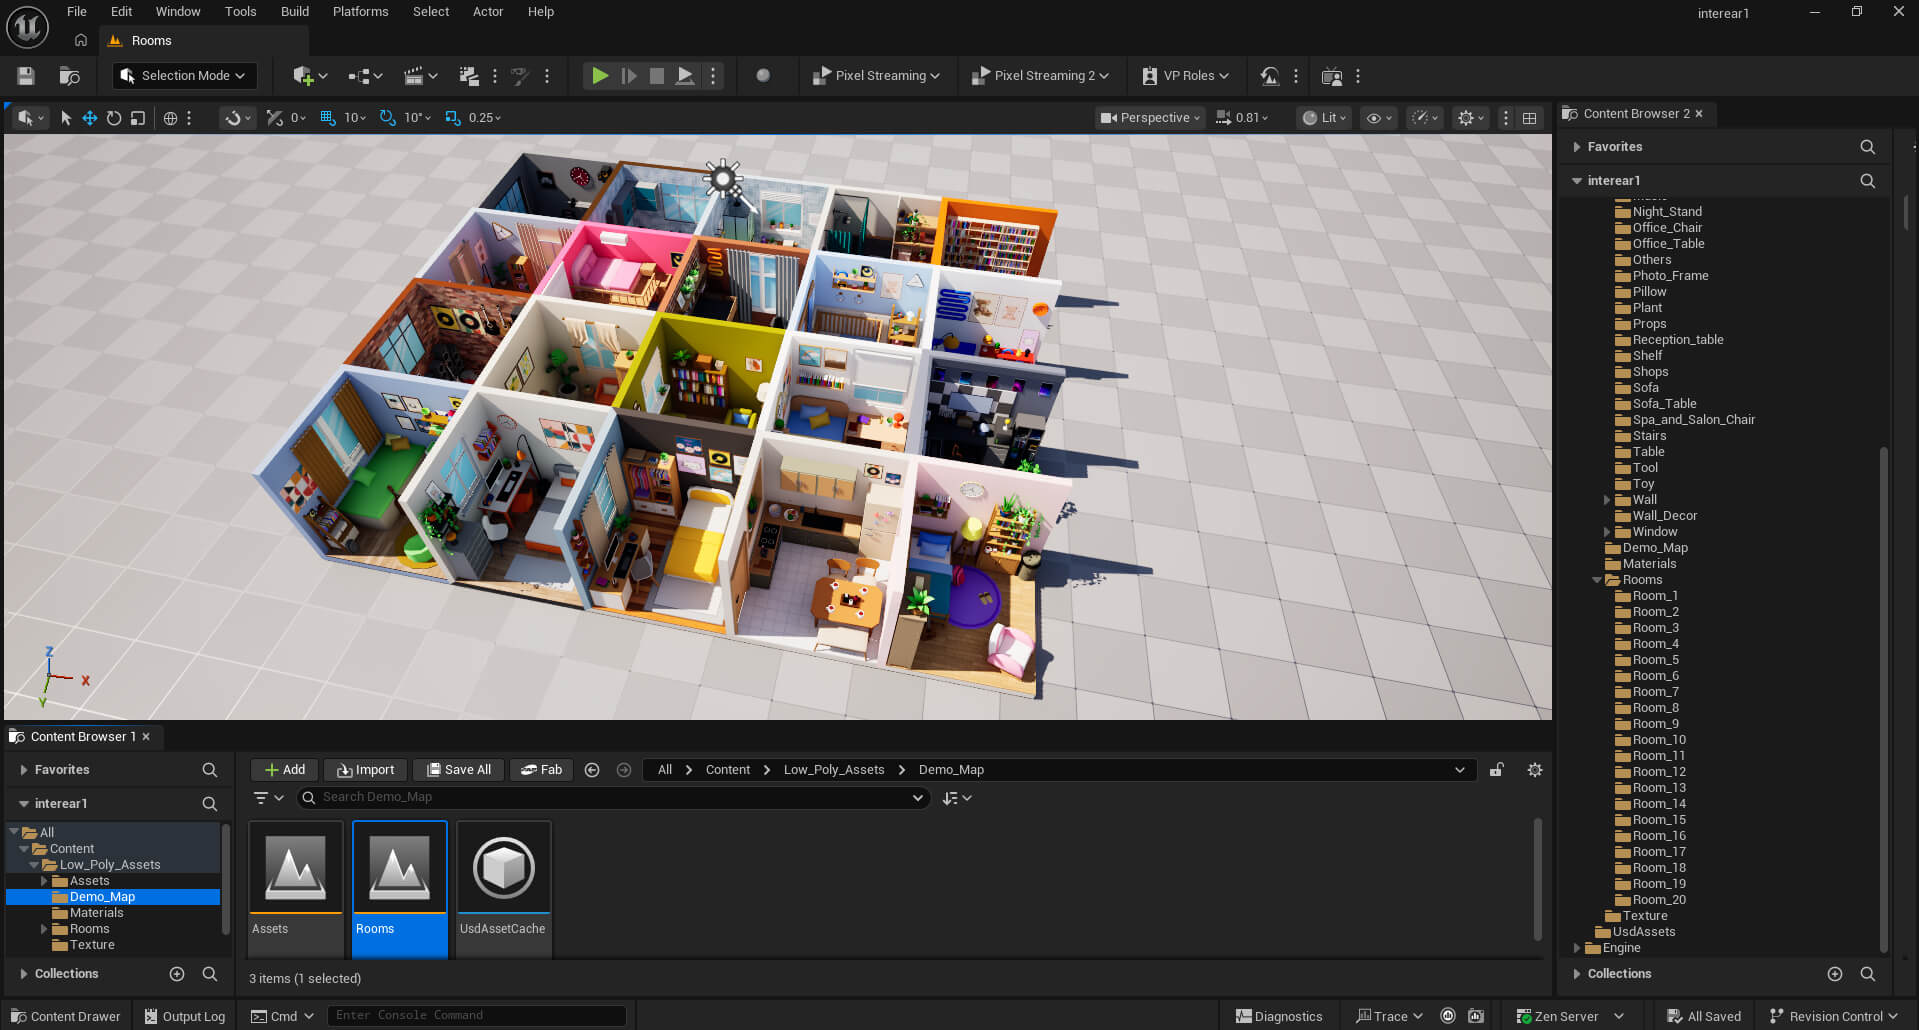Choose the select objects arrow tool
Screen dimensions: 1919x1030
coord(66,118)
